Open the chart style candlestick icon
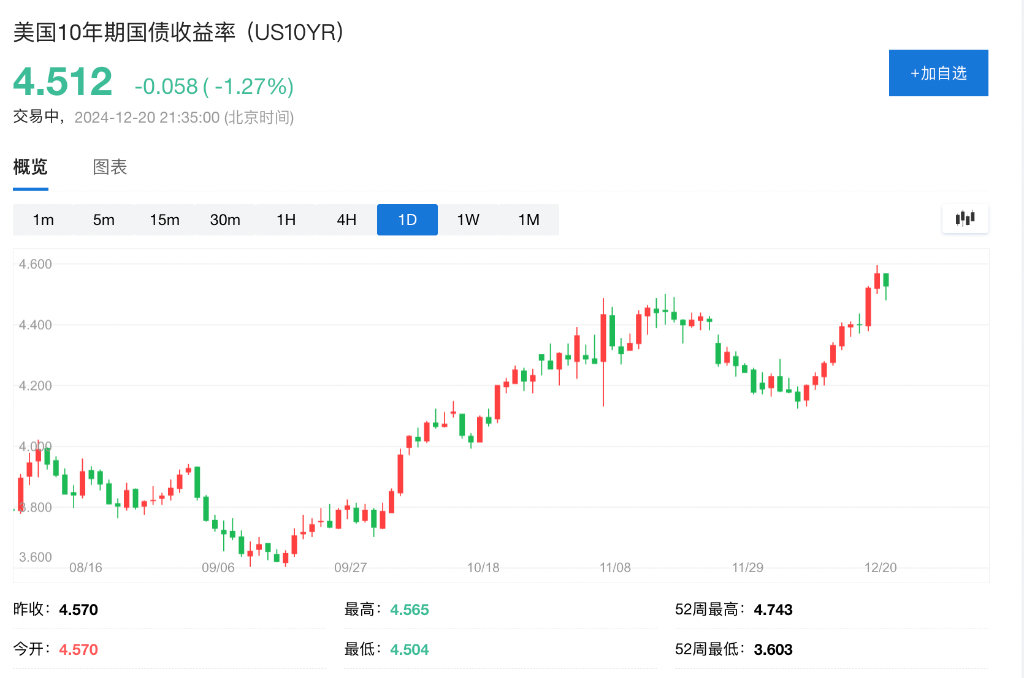The width and height of the screenshot is (1024, 678). pos(964,218)
